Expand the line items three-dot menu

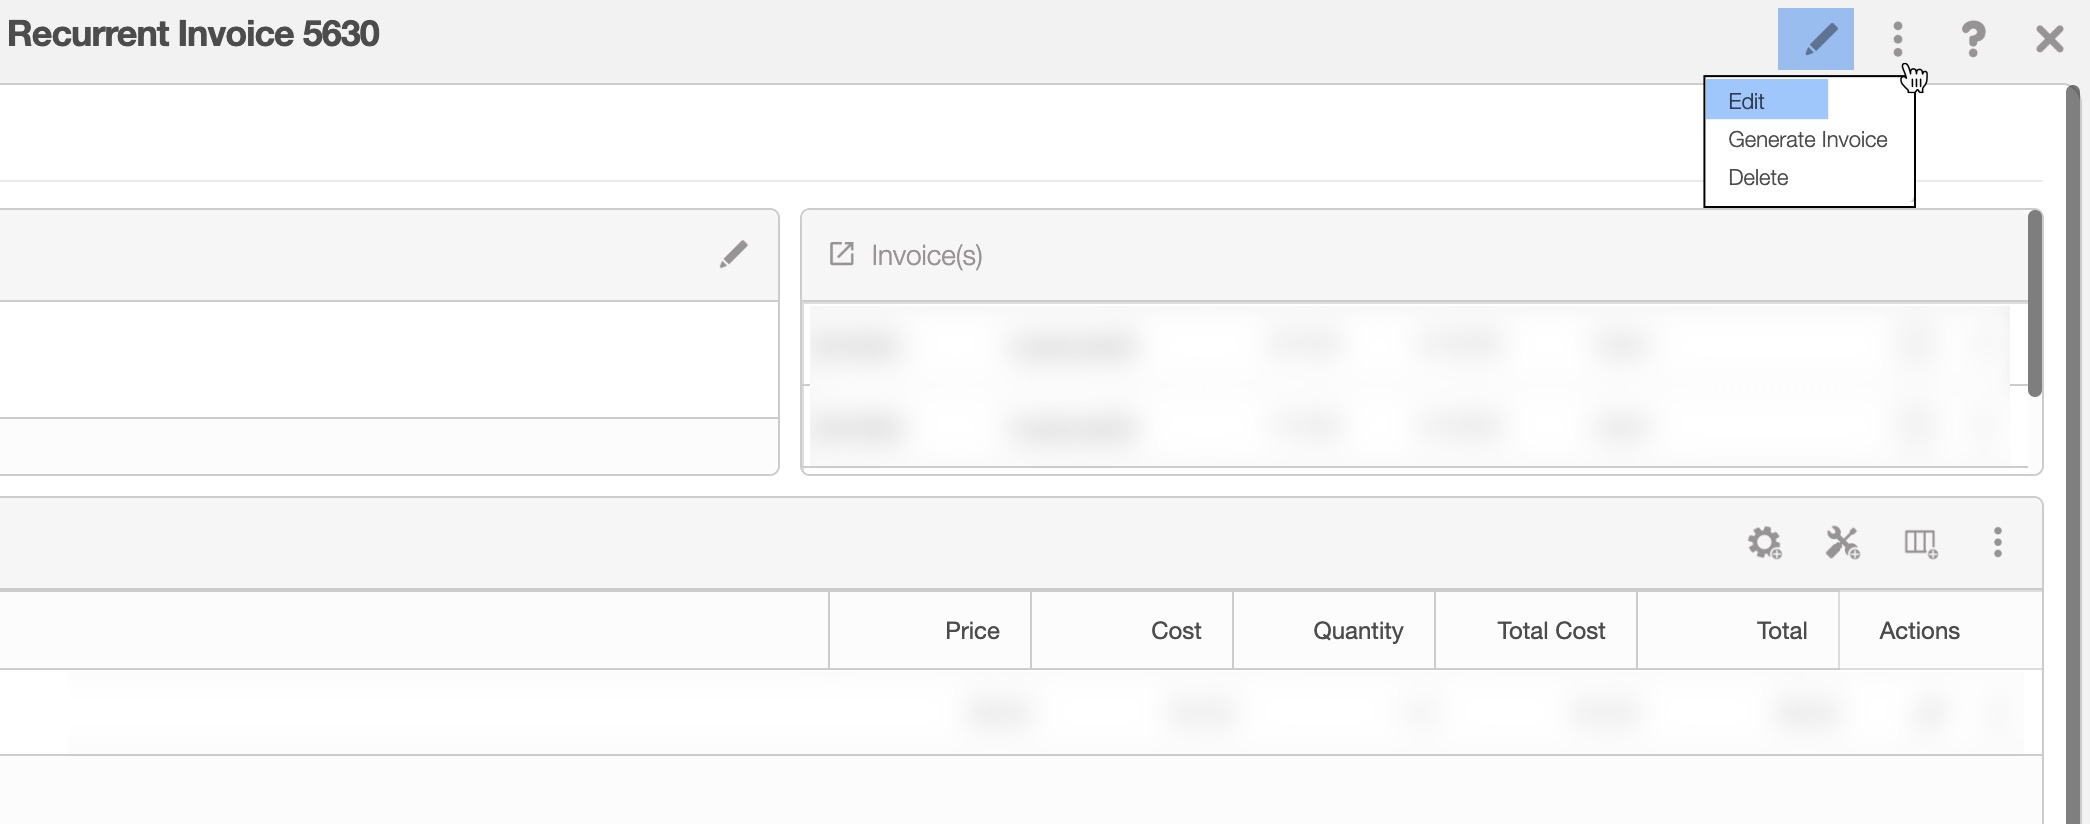click(x=1997, y=543)
